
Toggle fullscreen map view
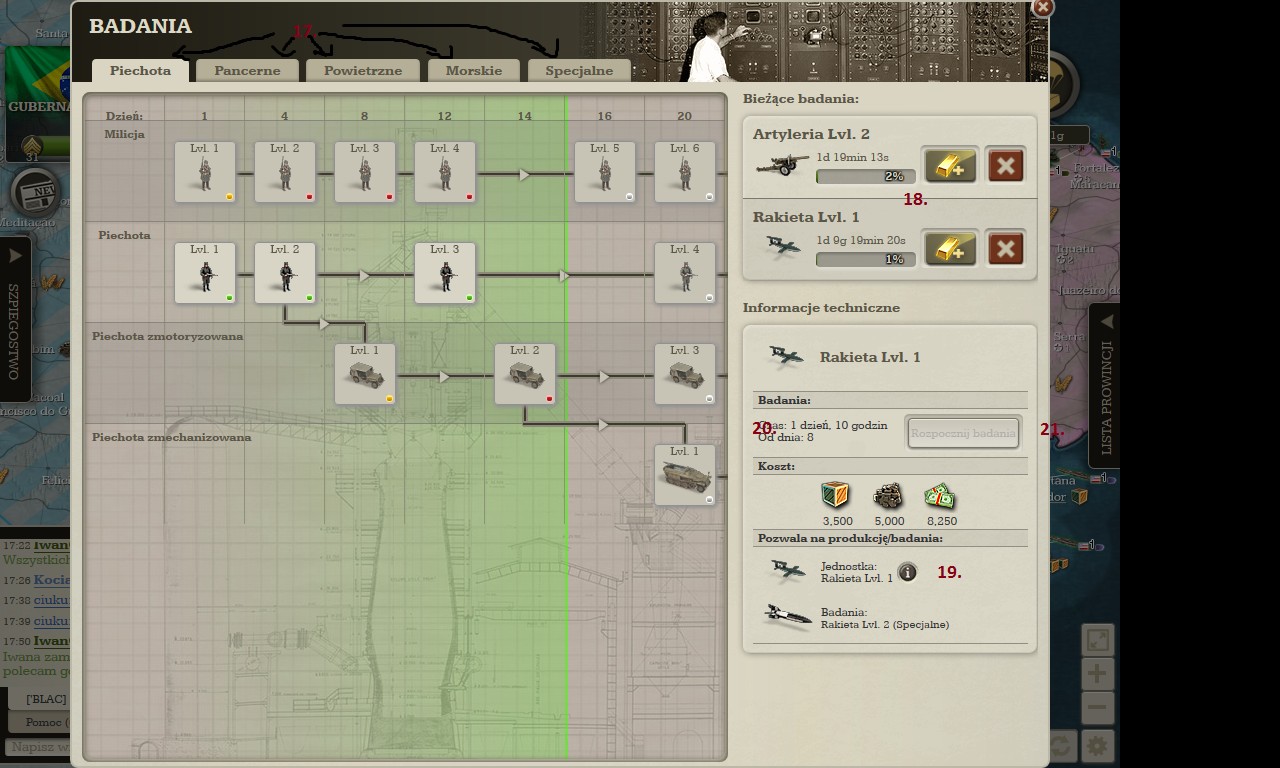coord(1097,640)
